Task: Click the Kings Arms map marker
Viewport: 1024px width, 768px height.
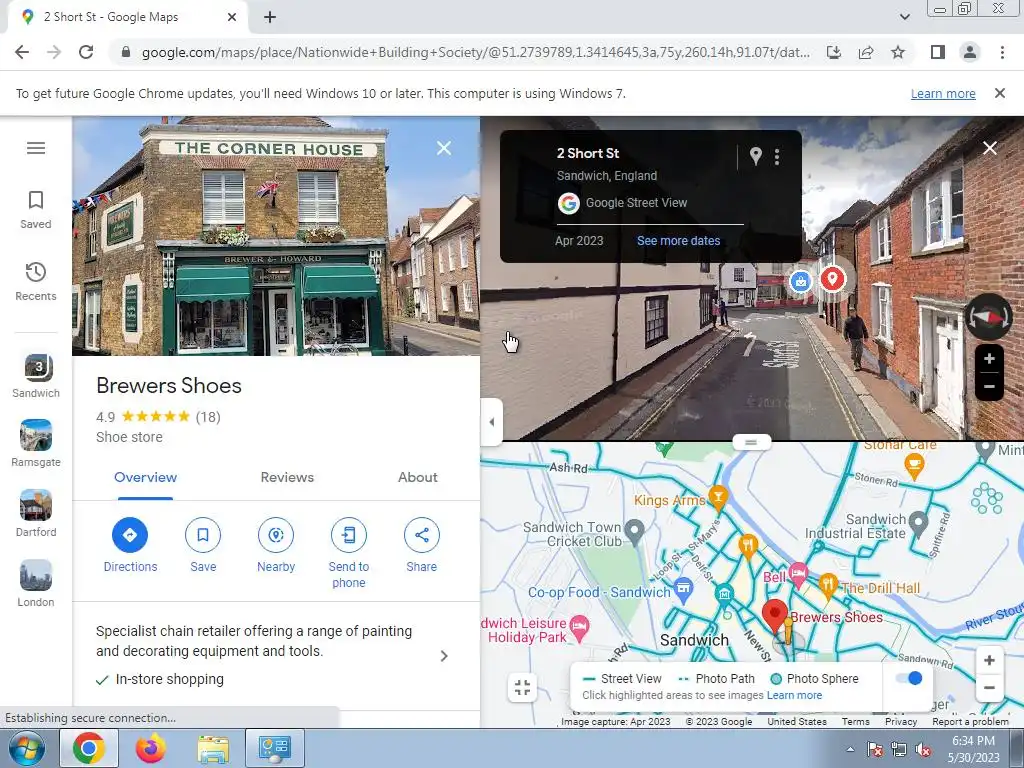Action: point(718,498)
